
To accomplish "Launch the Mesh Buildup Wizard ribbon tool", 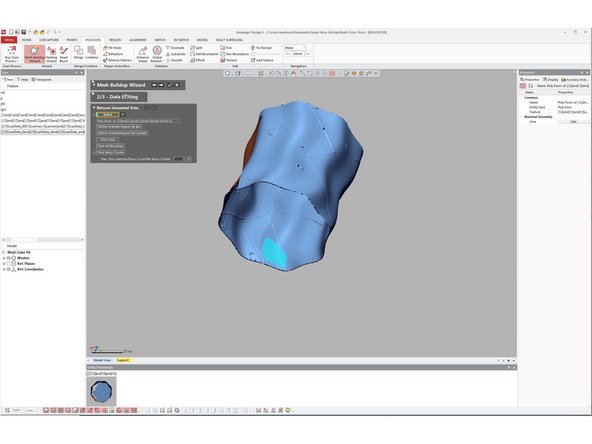I will click(x=34, y=54).
